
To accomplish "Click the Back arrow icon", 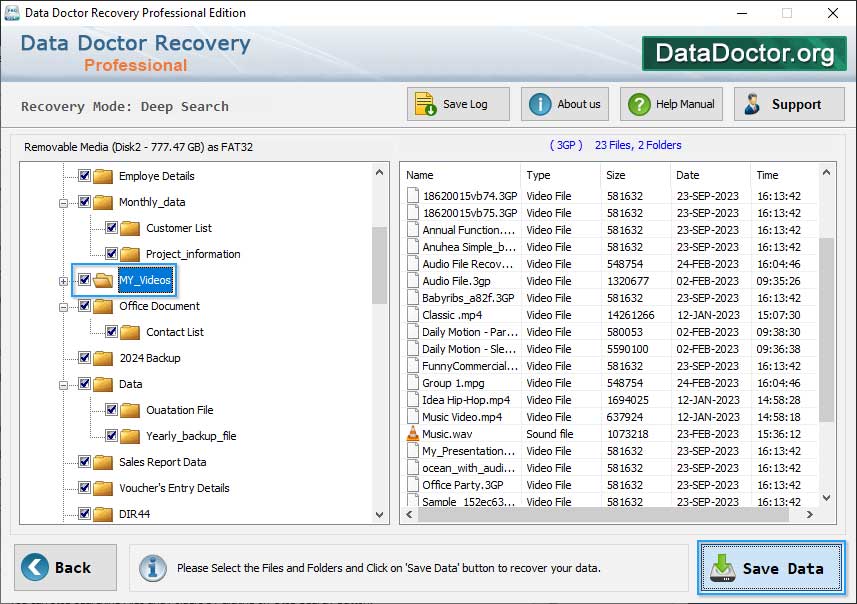I will tap(35, 567).
